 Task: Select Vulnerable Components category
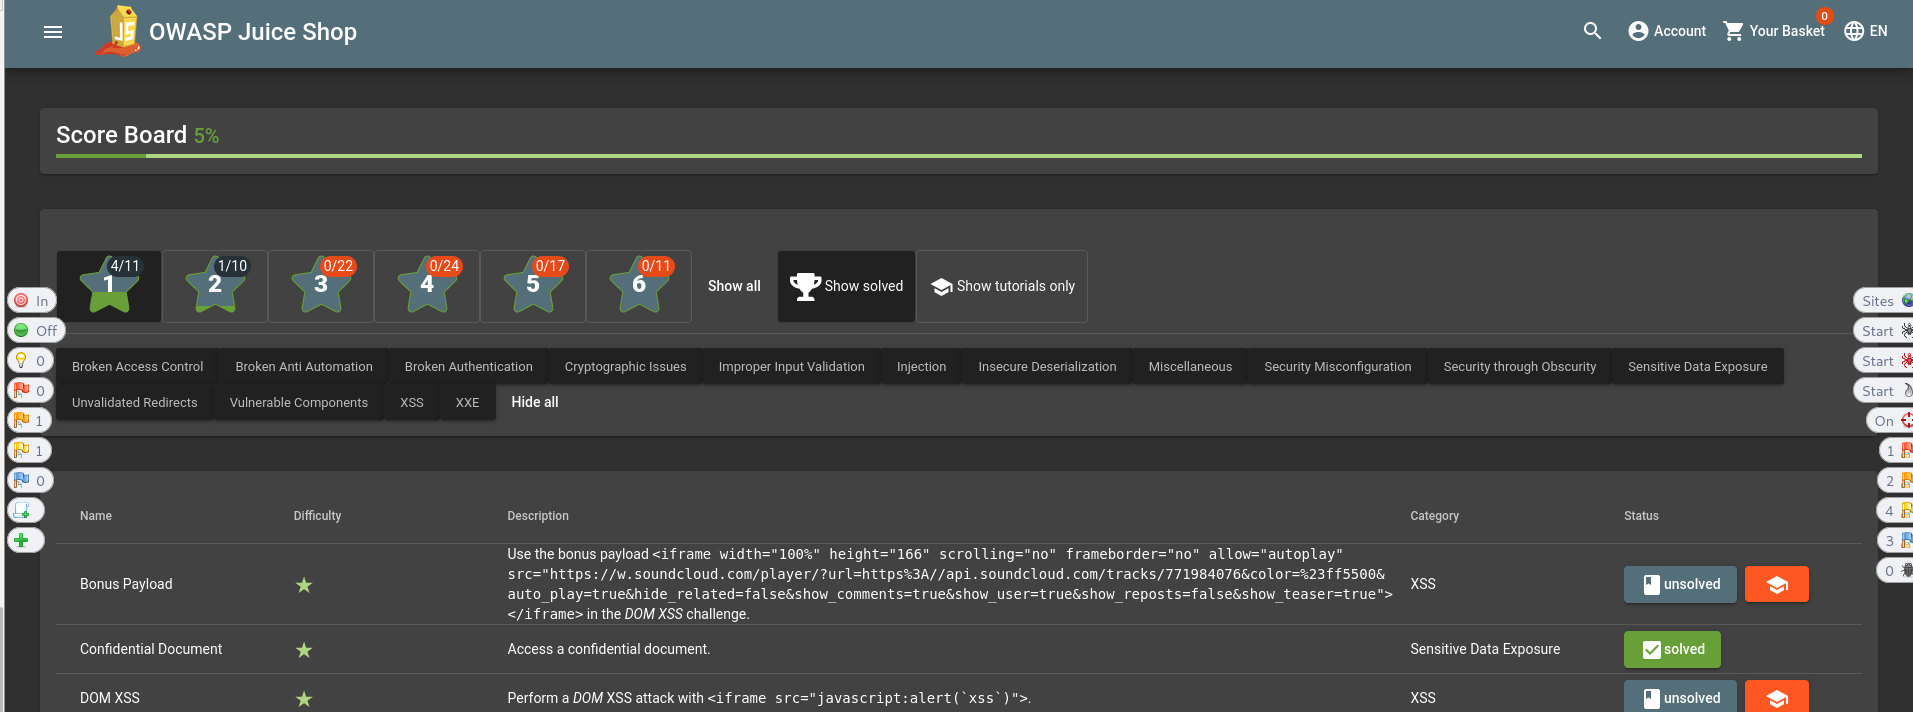(x=299, y=402)
